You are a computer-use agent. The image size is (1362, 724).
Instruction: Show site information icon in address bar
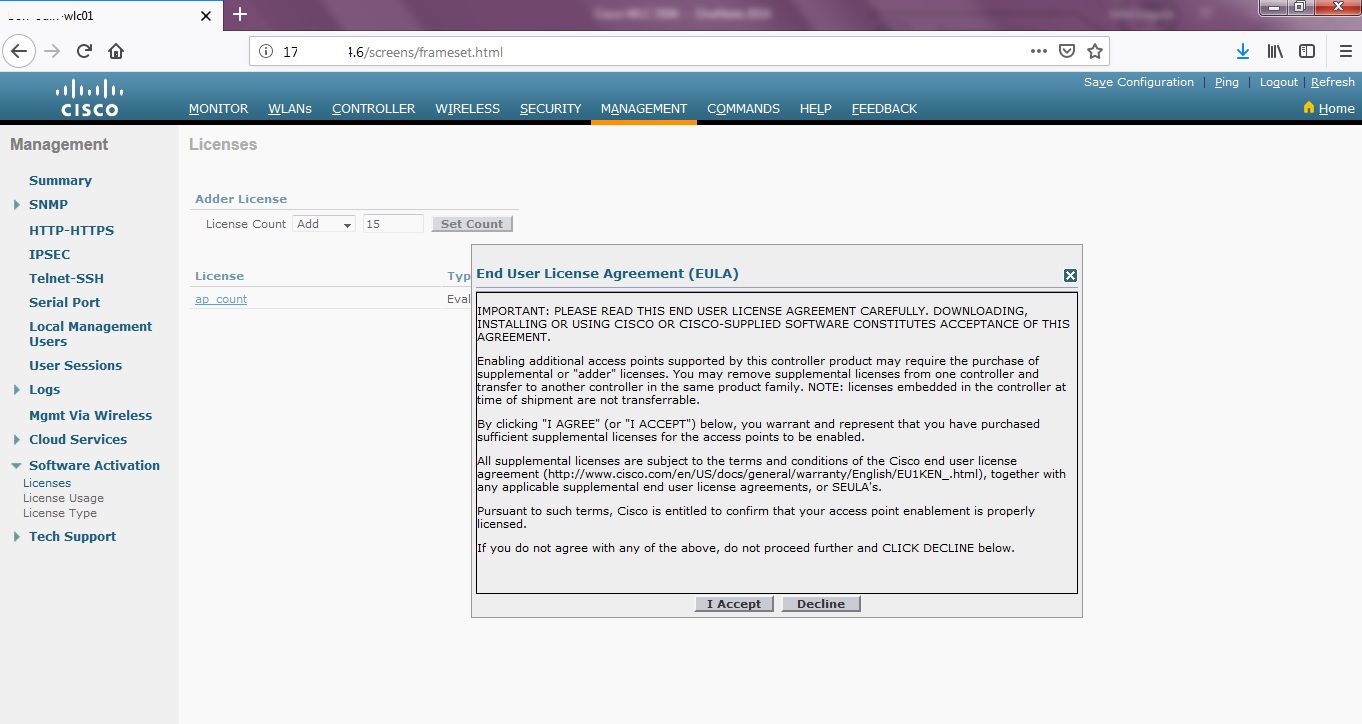(x=266, y=51)
